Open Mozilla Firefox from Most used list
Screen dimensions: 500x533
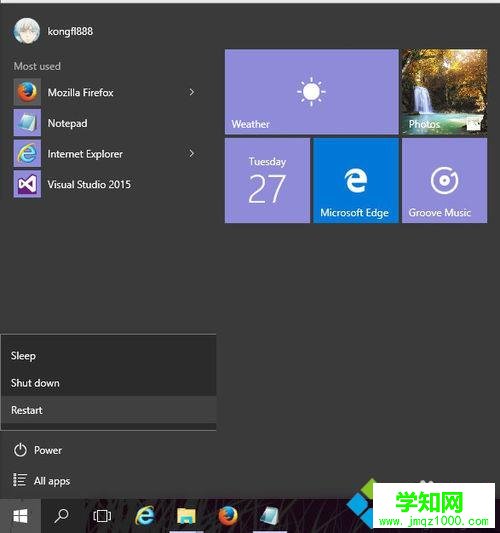pyautogui.click(x=105, y=92)
